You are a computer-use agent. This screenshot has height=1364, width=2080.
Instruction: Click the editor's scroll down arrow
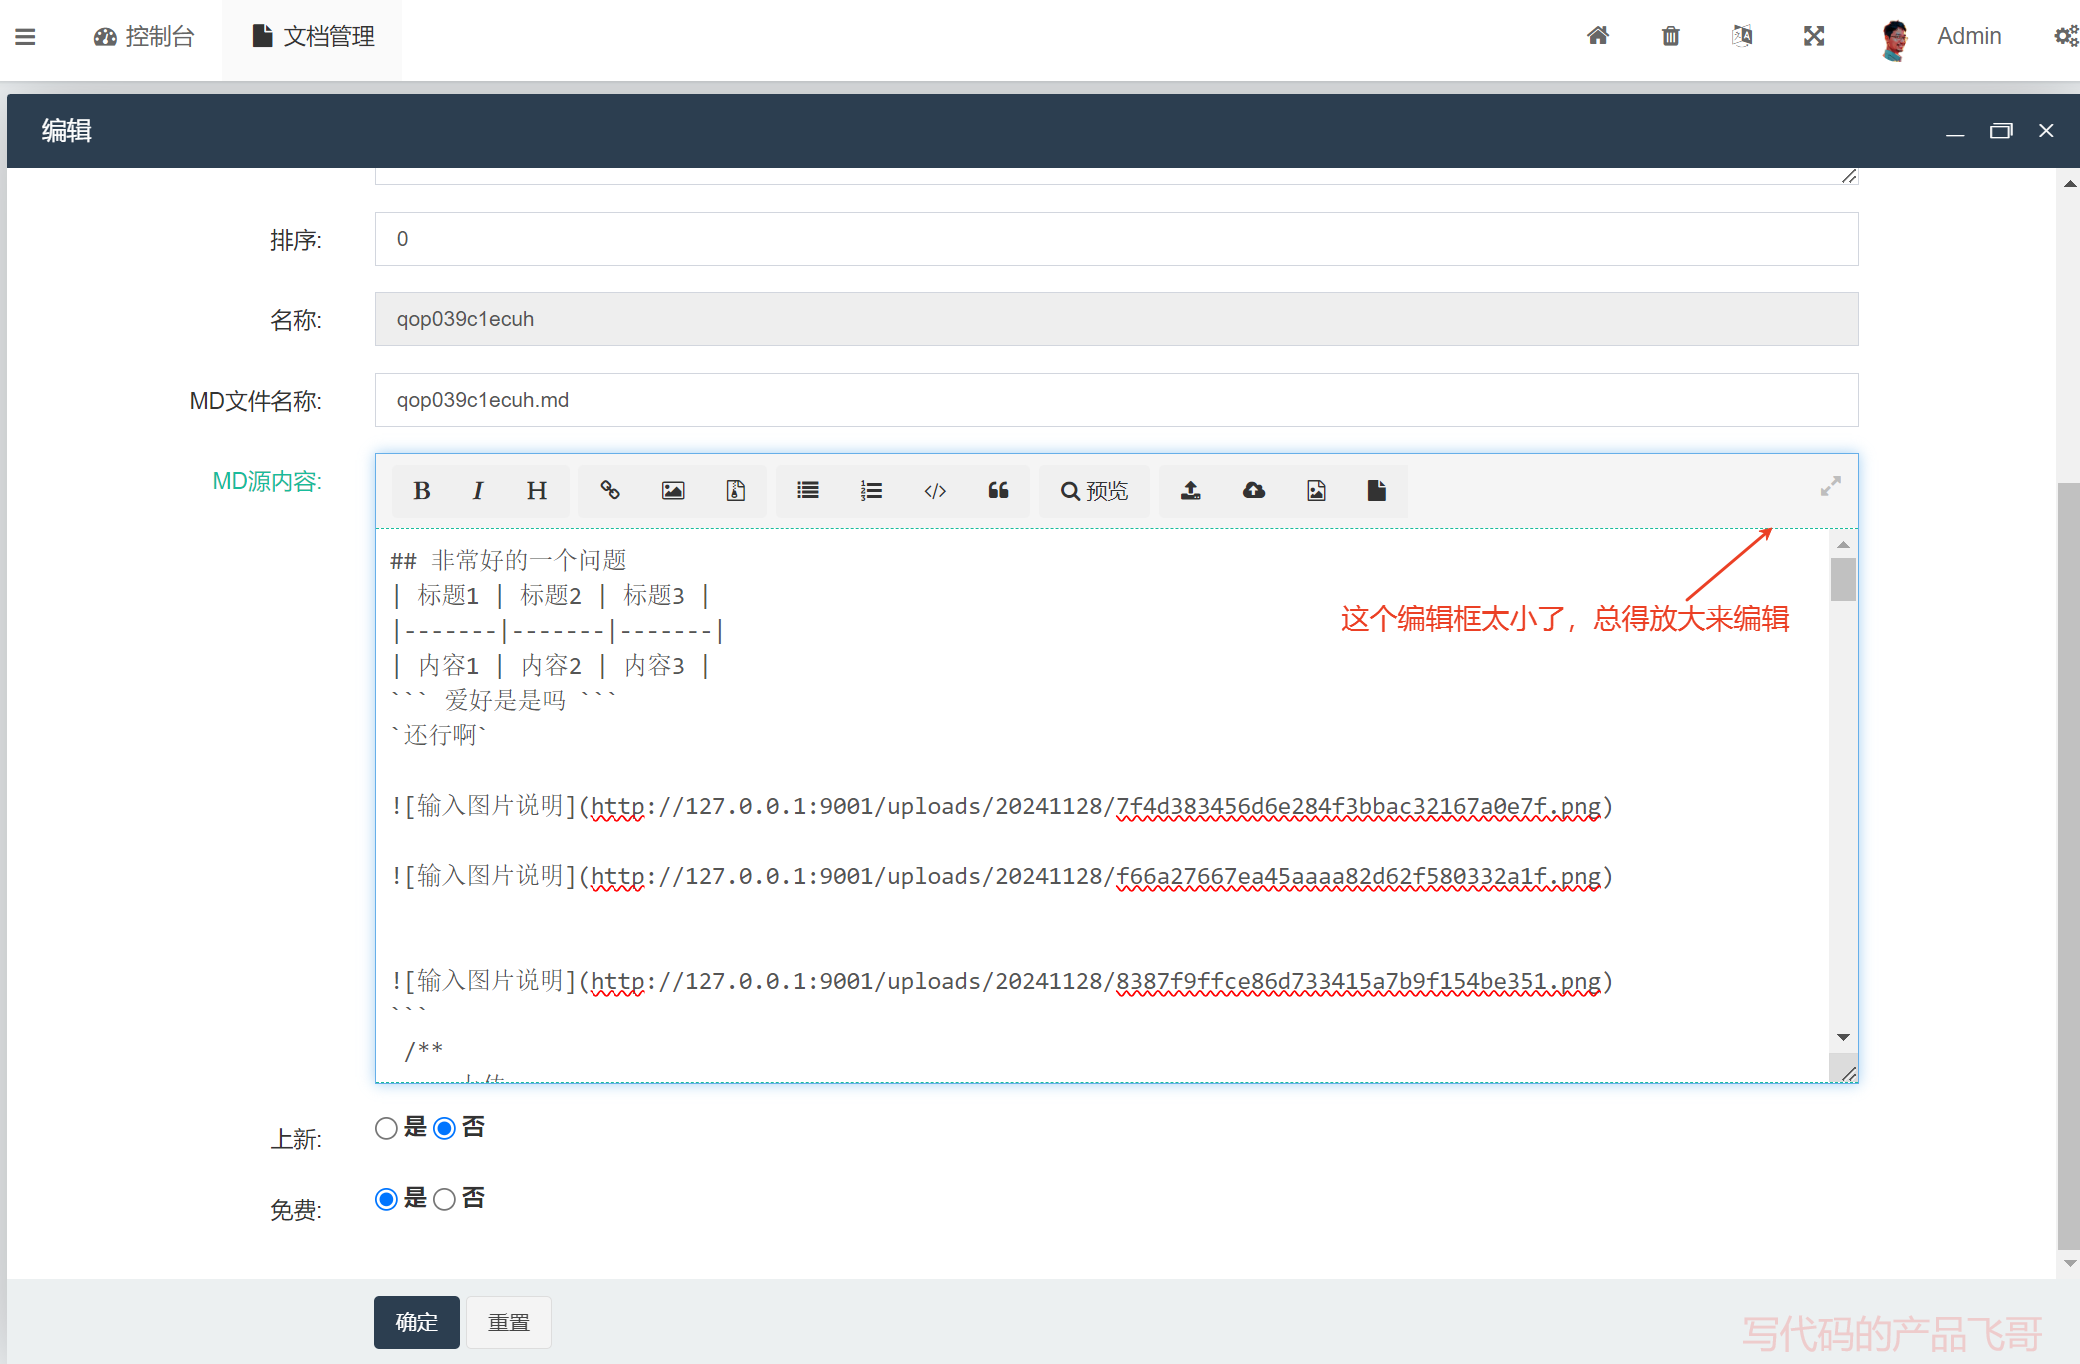point(1843,1037)
